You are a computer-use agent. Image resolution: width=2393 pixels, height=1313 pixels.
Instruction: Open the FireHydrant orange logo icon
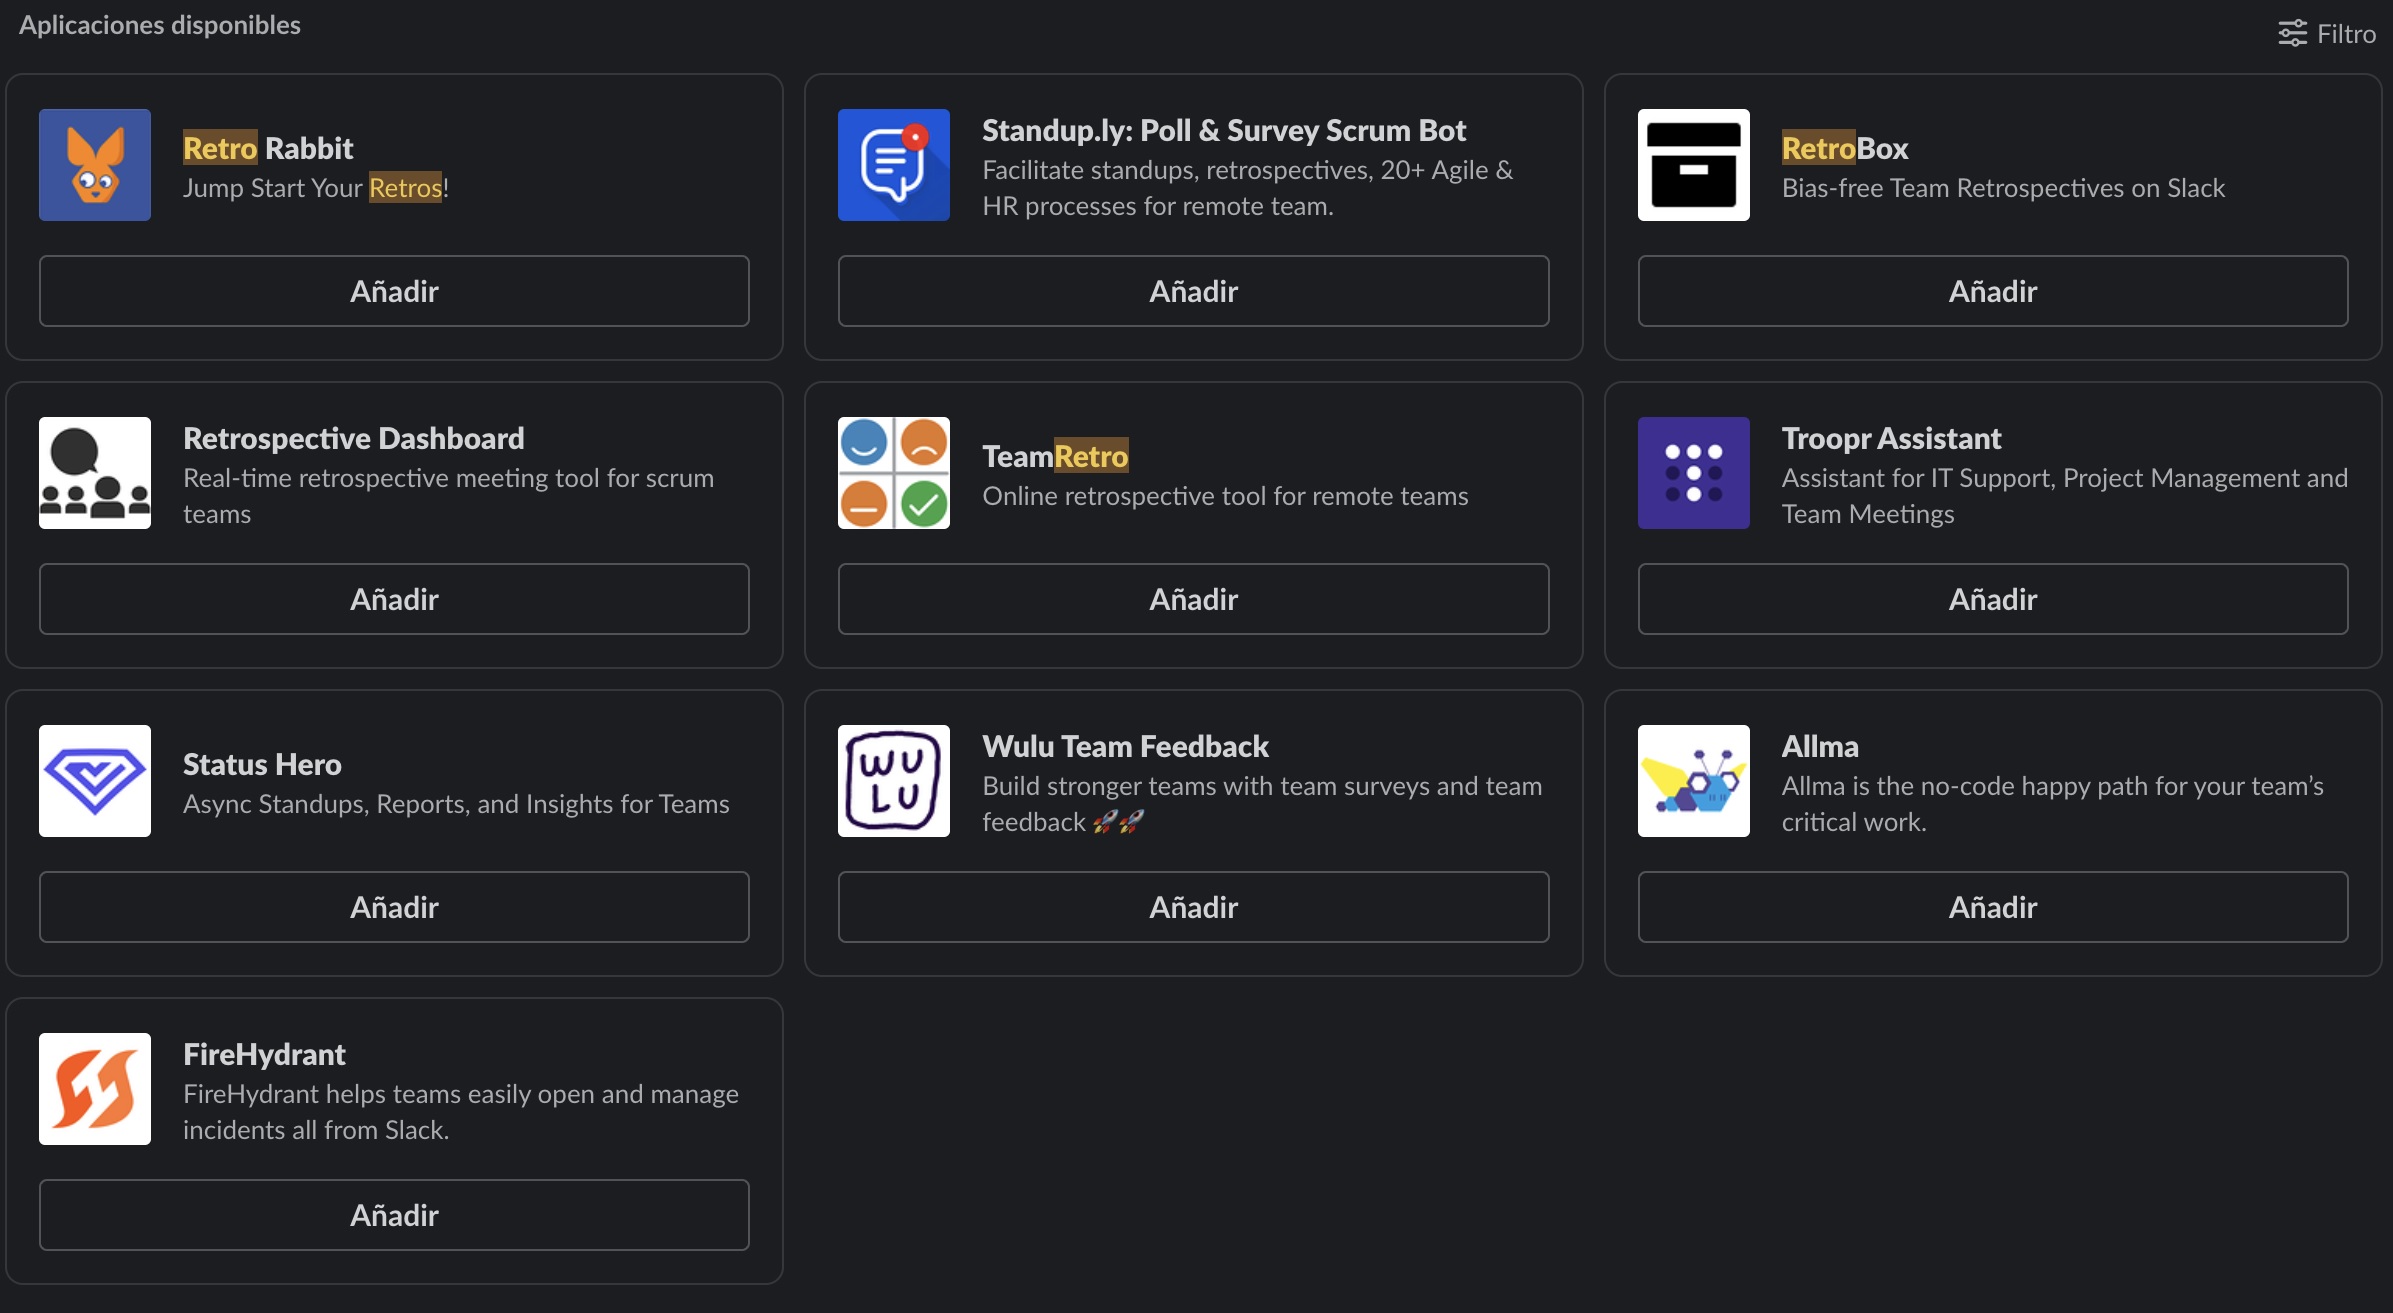(x=95, y=1089)
